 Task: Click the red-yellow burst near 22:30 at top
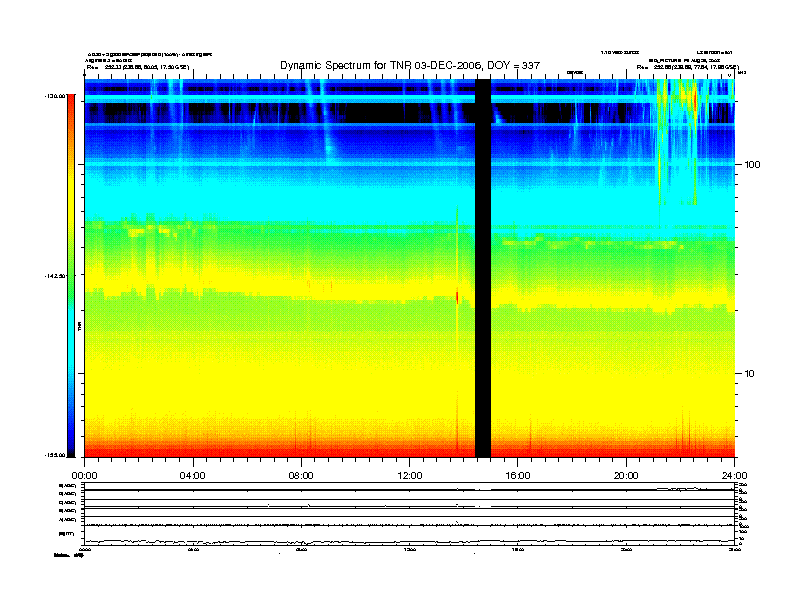tap(695, 101)
